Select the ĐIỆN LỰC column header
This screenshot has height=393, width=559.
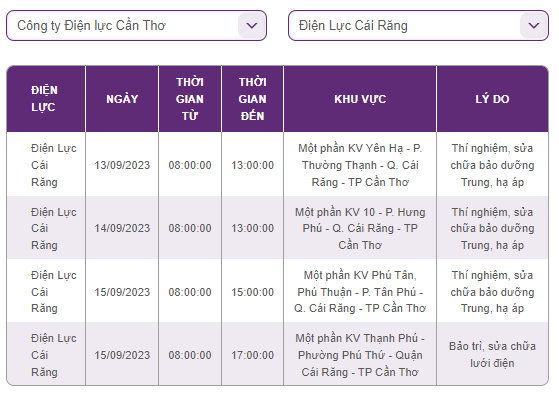click(x=46, y=99)
